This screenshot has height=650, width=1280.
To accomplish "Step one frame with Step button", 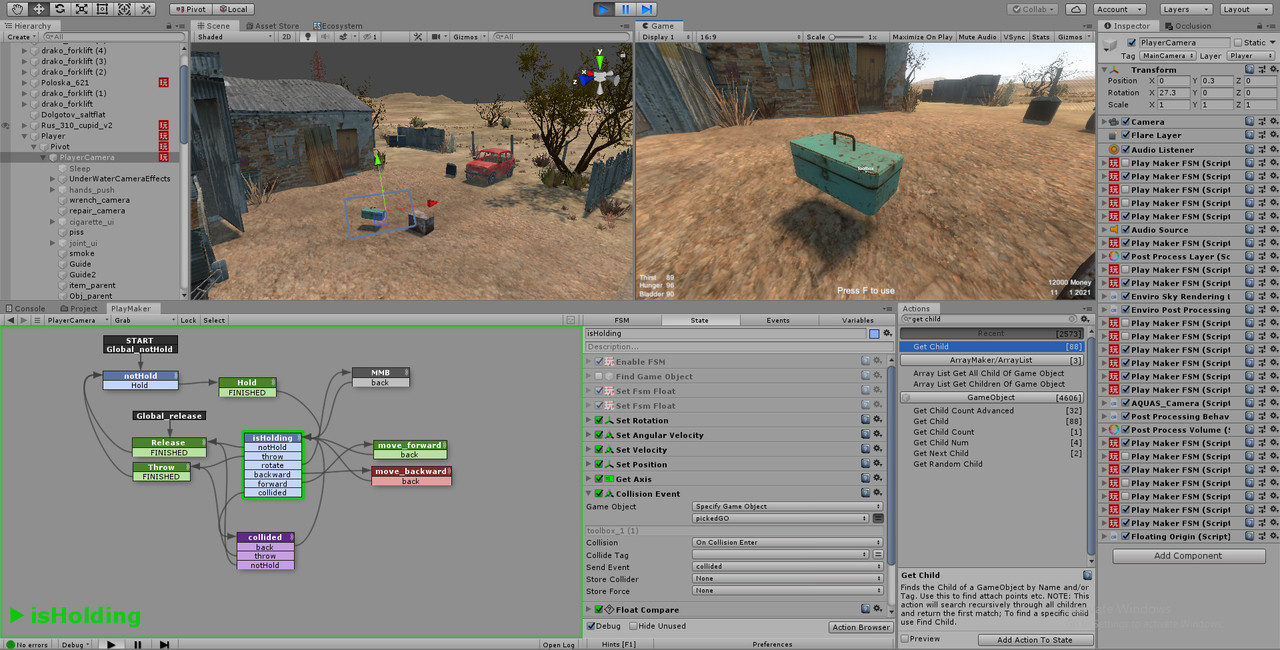I will coord(646,9).
